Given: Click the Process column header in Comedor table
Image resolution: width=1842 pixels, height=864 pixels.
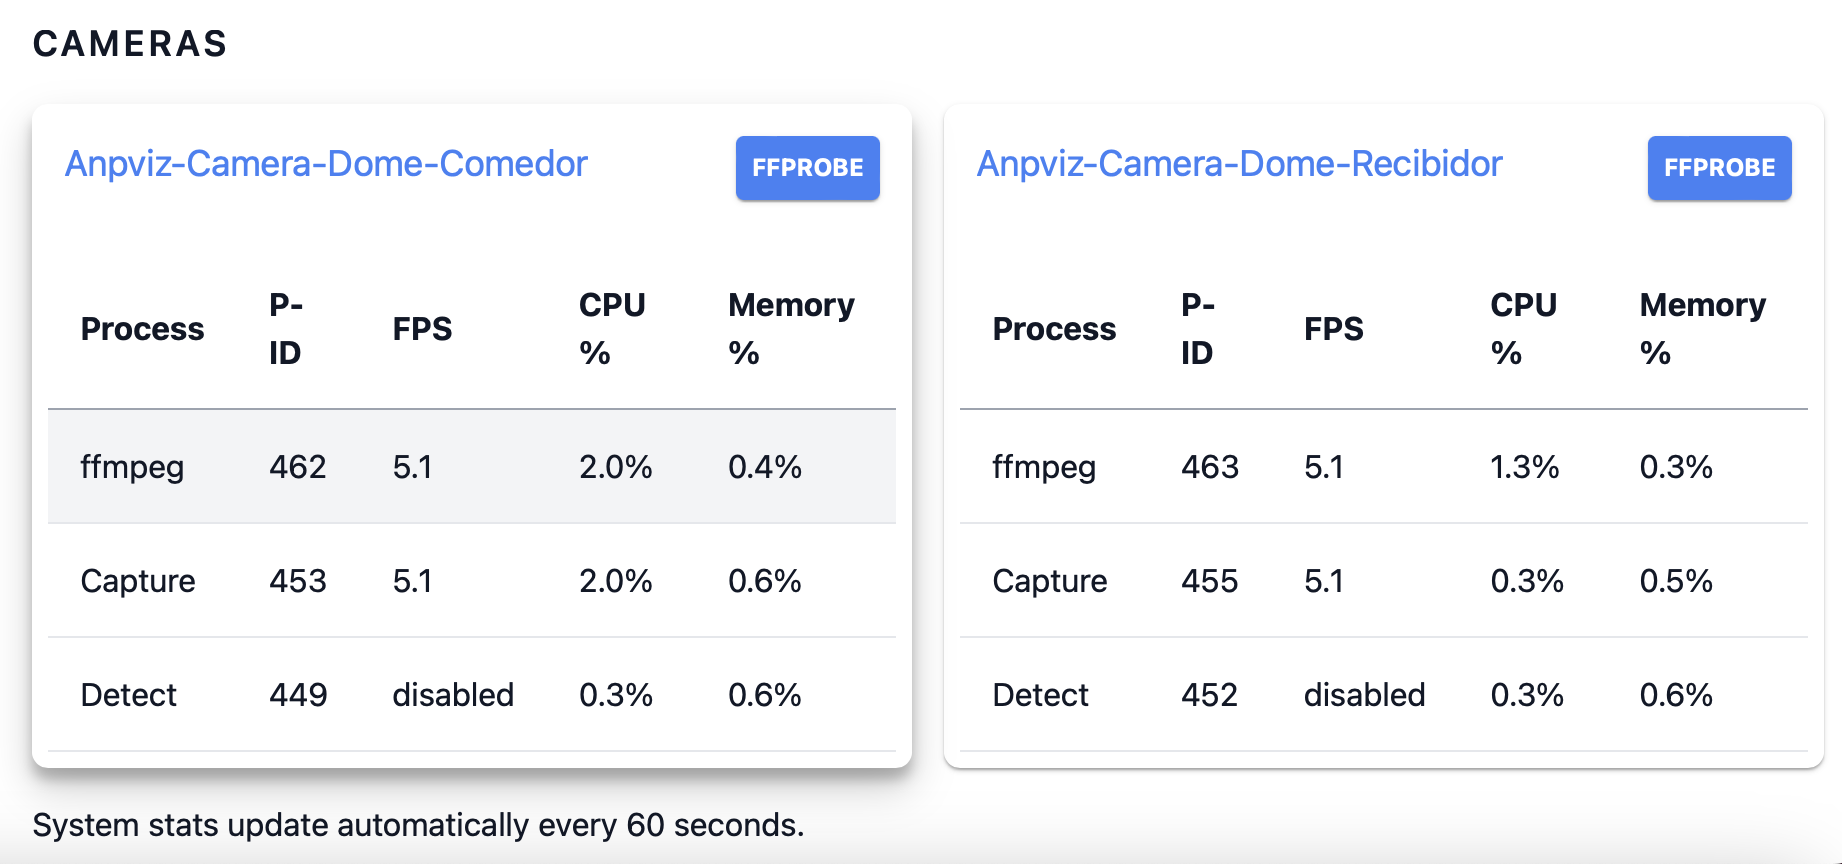Looking at the screenshot, I should coord(143,328).
